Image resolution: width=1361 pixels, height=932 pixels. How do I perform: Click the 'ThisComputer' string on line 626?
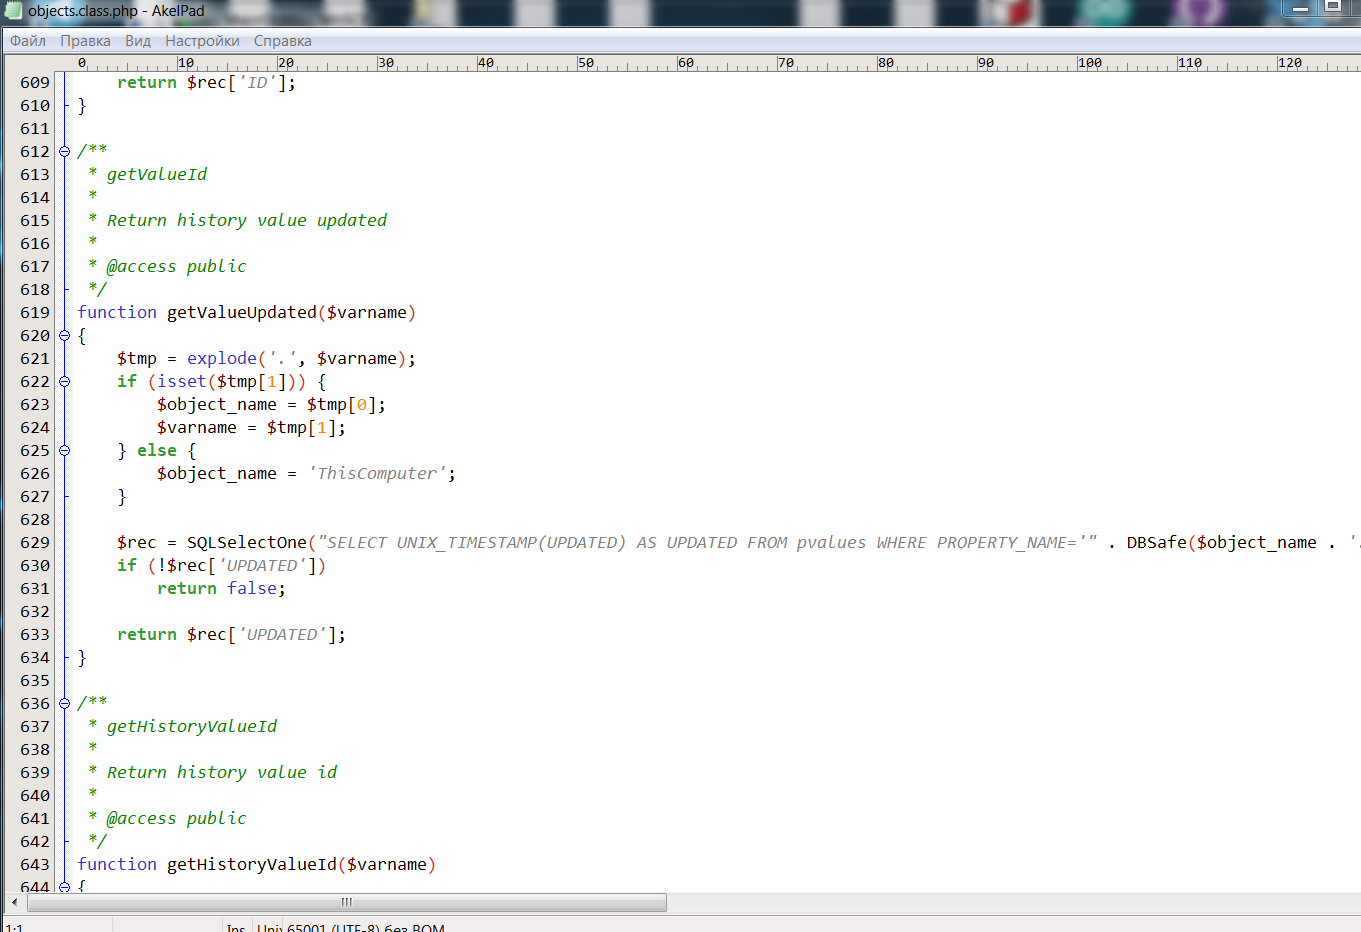click(x=377, y=473)
